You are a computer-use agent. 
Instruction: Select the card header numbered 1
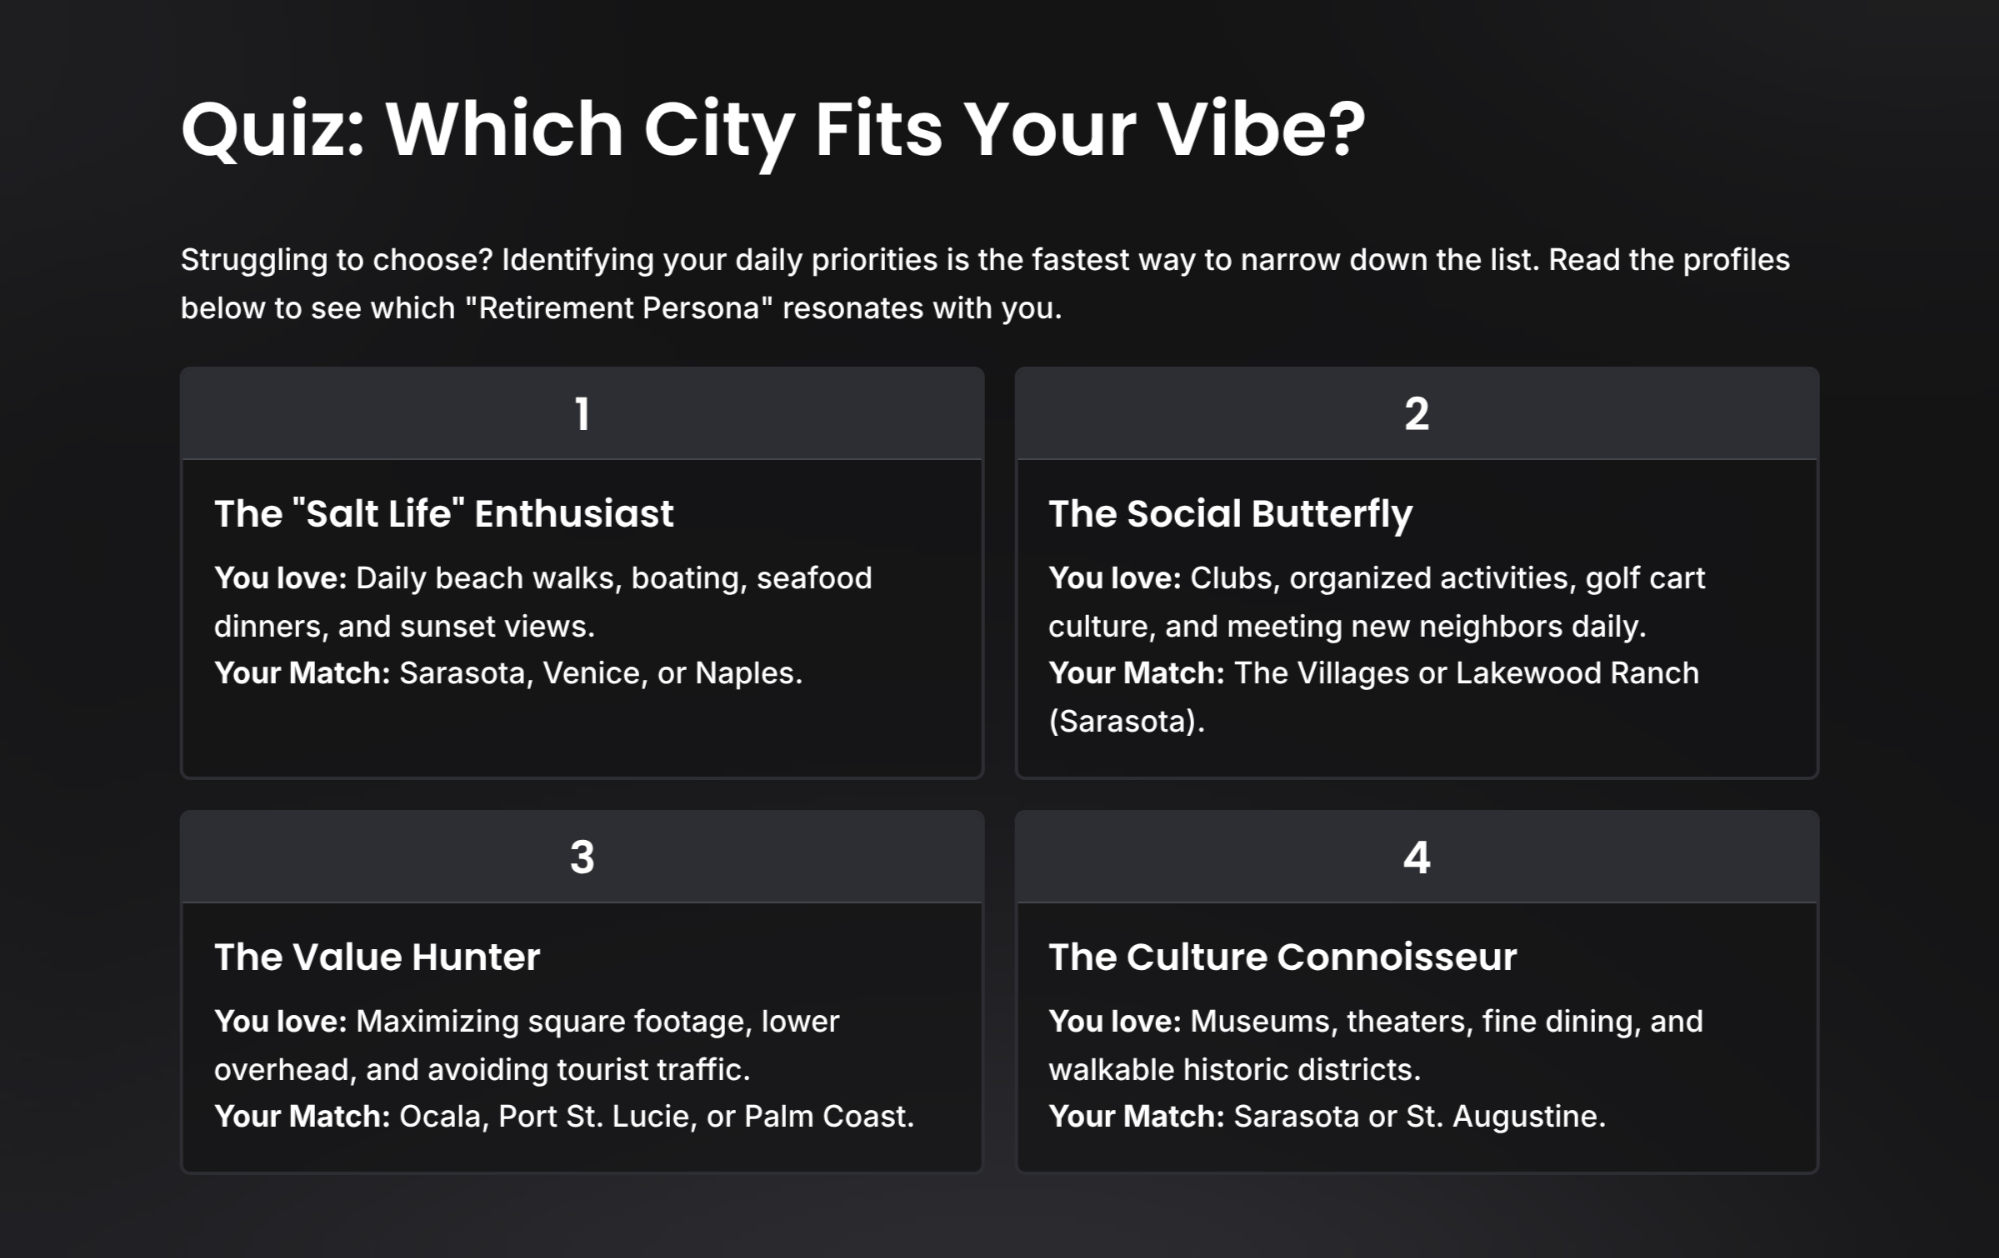click(x=582, y=414)
